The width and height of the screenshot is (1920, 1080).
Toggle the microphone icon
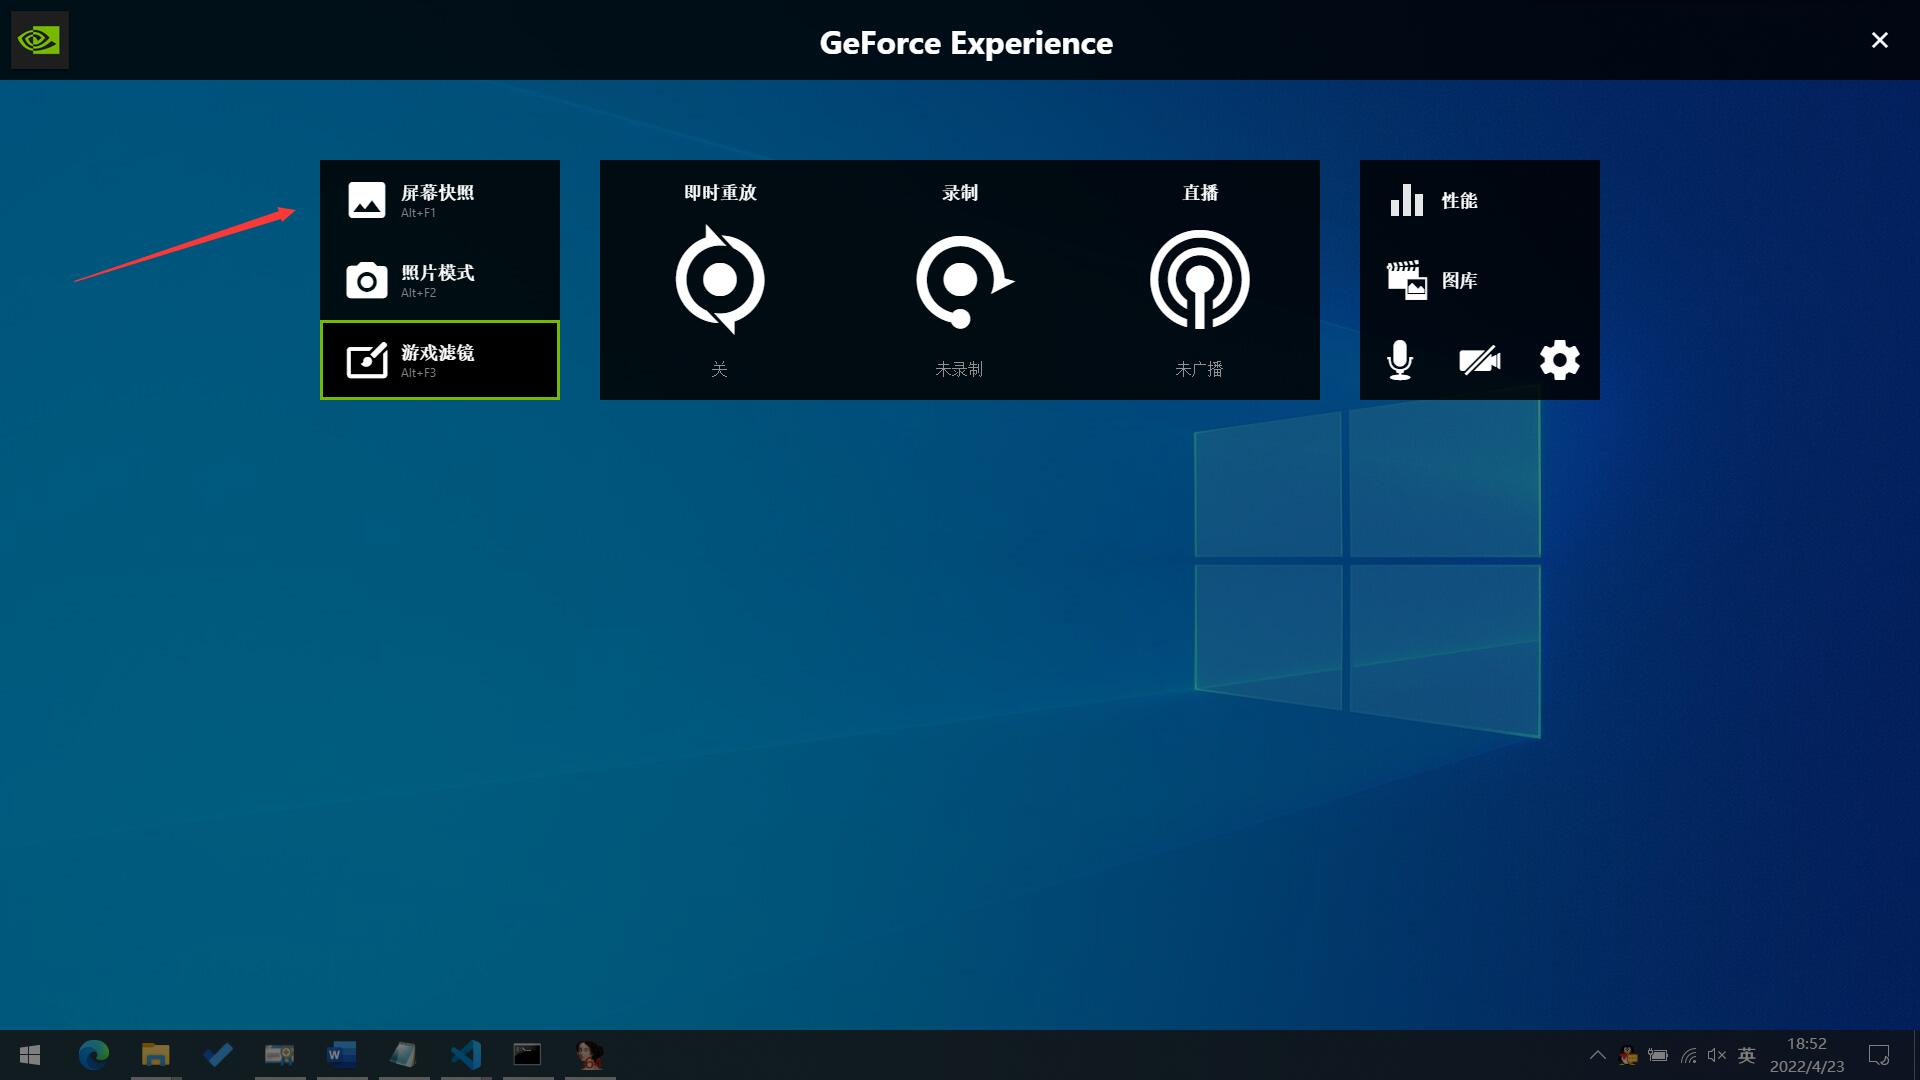click(1400, 360)
